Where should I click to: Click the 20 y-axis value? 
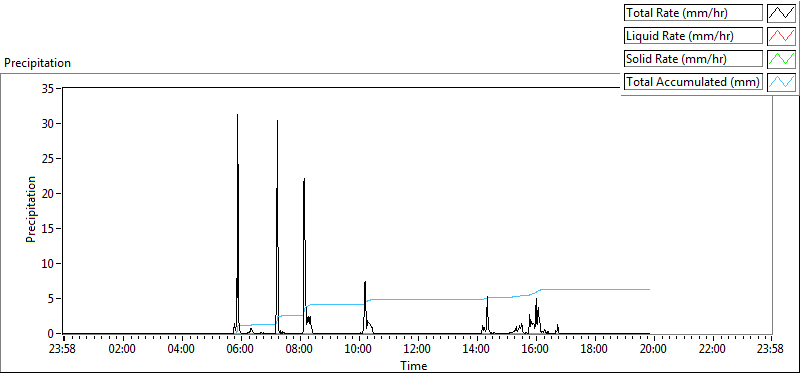[49, 193]
